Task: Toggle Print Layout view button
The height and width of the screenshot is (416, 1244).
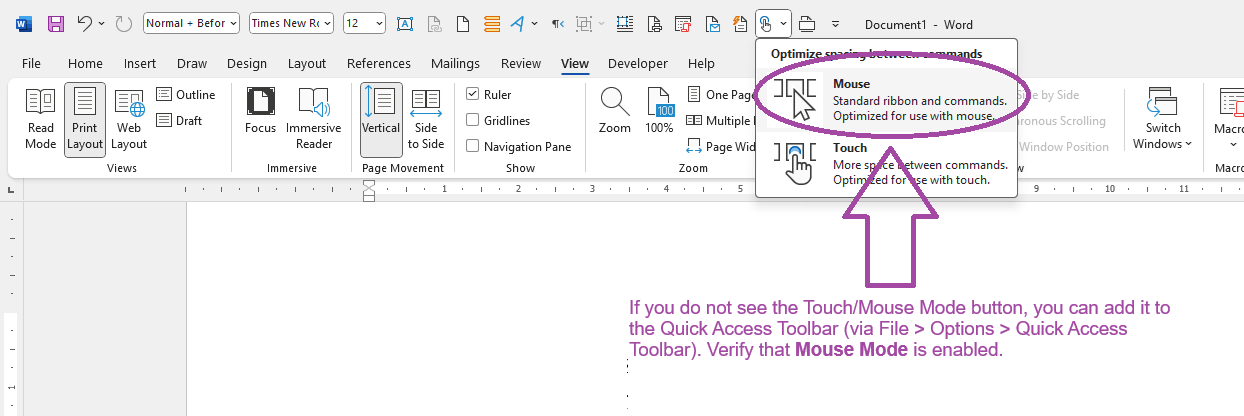Action: click(85, 119)
